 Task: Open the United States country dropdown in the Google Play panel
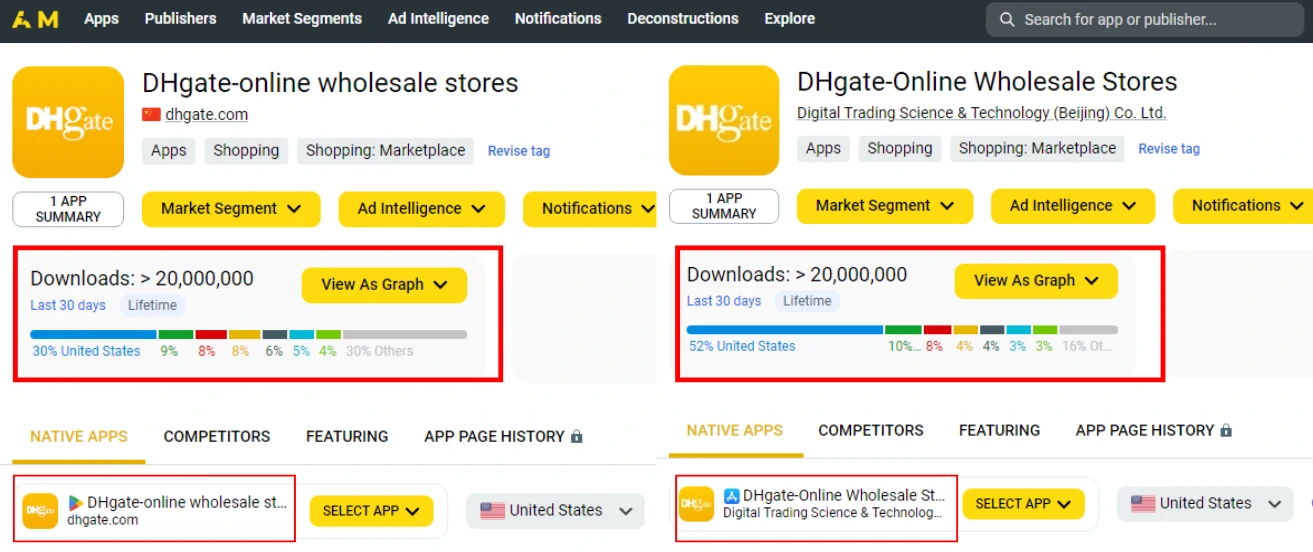tap(555, 510)
